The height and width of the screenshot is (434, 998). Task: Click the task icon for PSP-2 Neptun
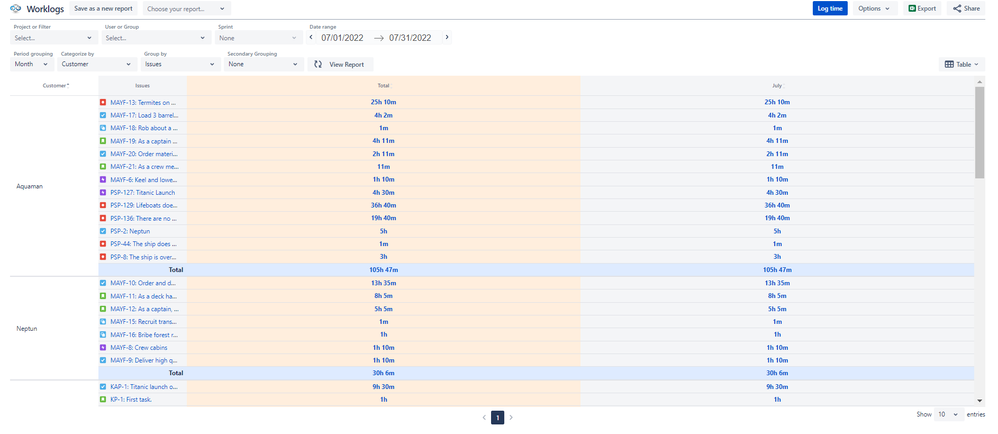point(103,231)
